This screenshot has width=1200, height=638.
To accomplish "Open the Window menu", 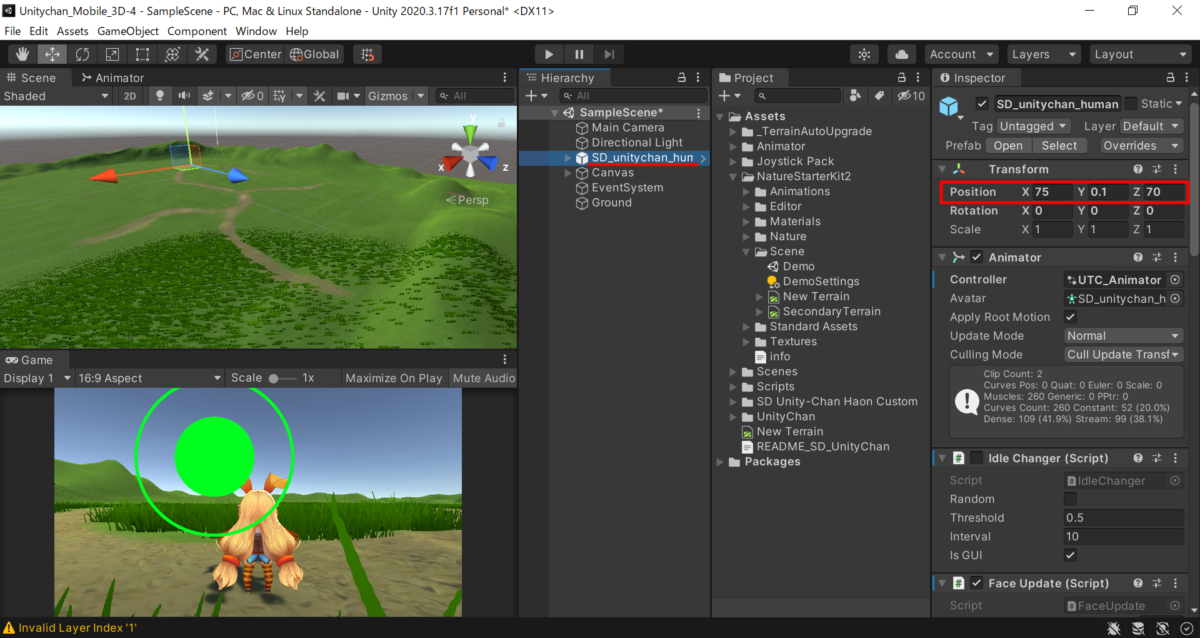I will pyautogui.click(x=257, y=31).
